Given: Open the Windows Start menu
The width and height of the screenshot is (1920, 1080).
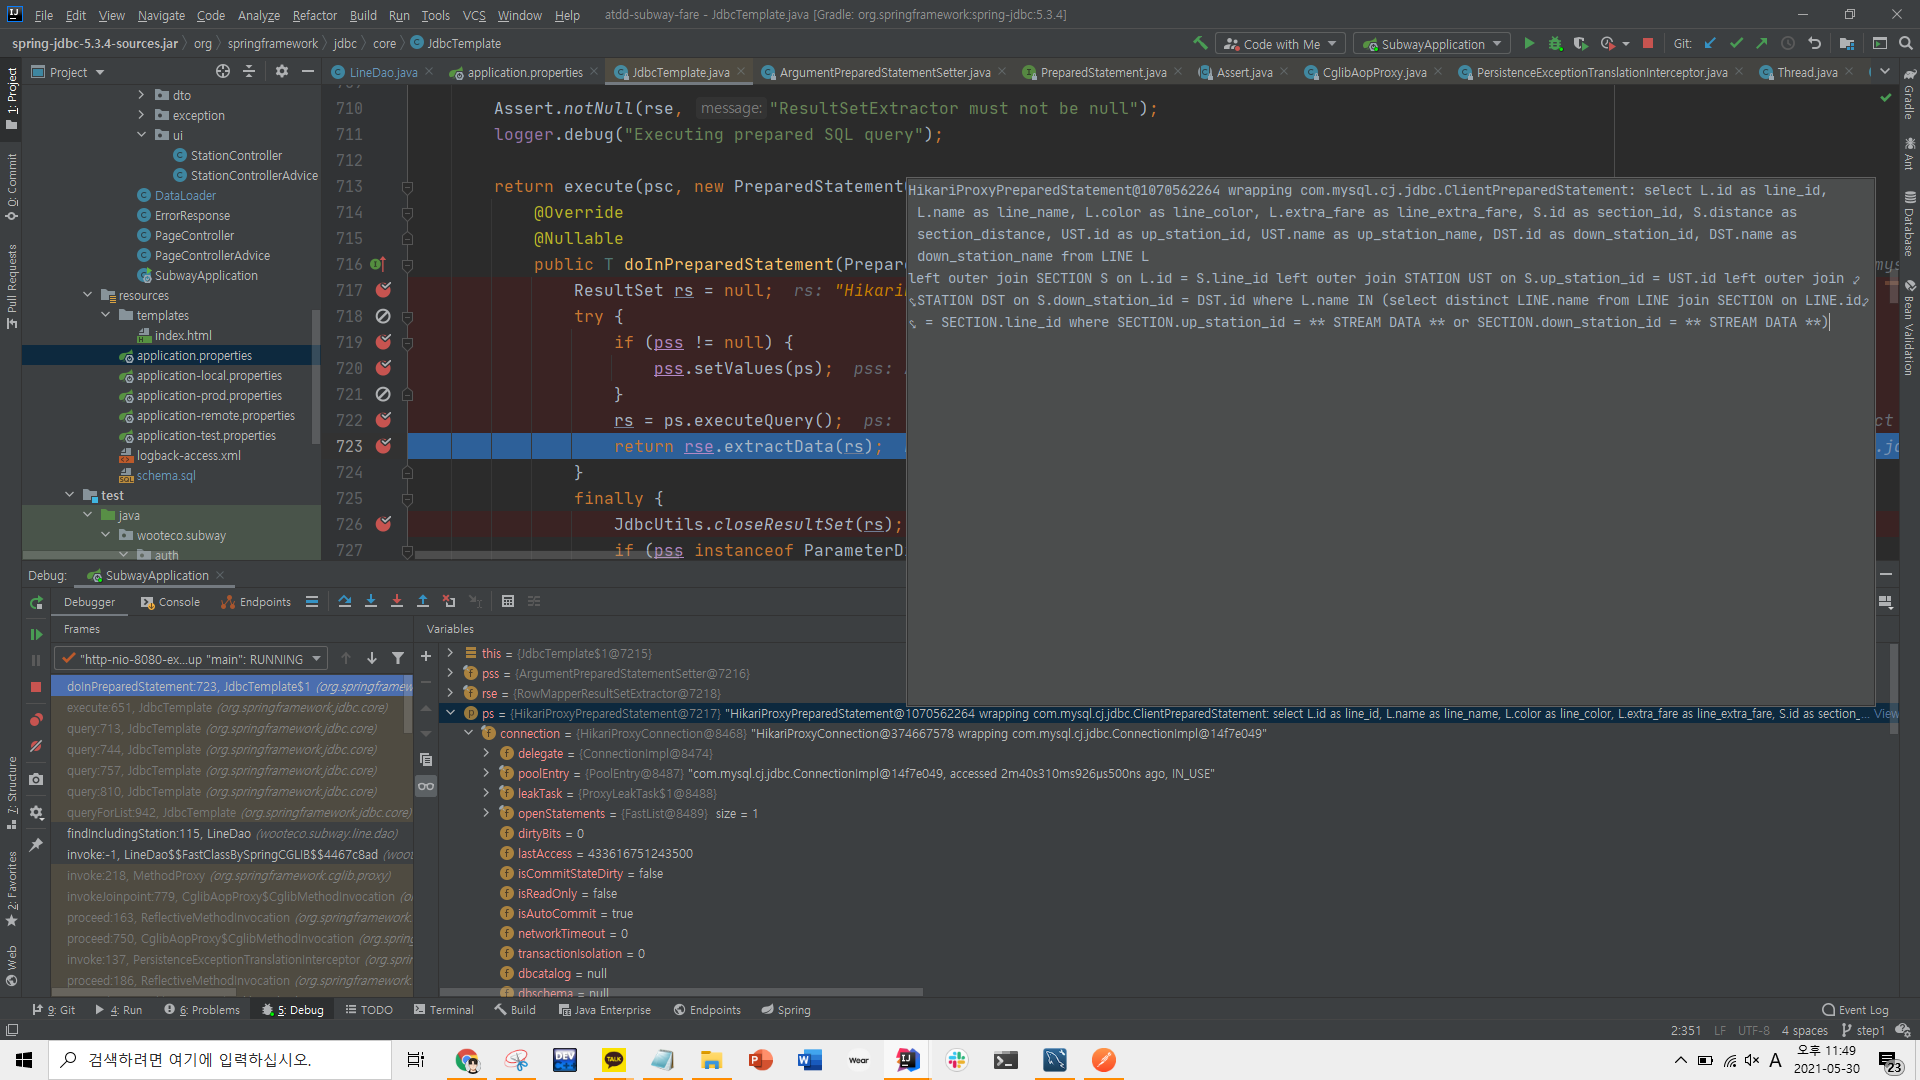Looking at the screenshot, I should [x=24, y=1060].
